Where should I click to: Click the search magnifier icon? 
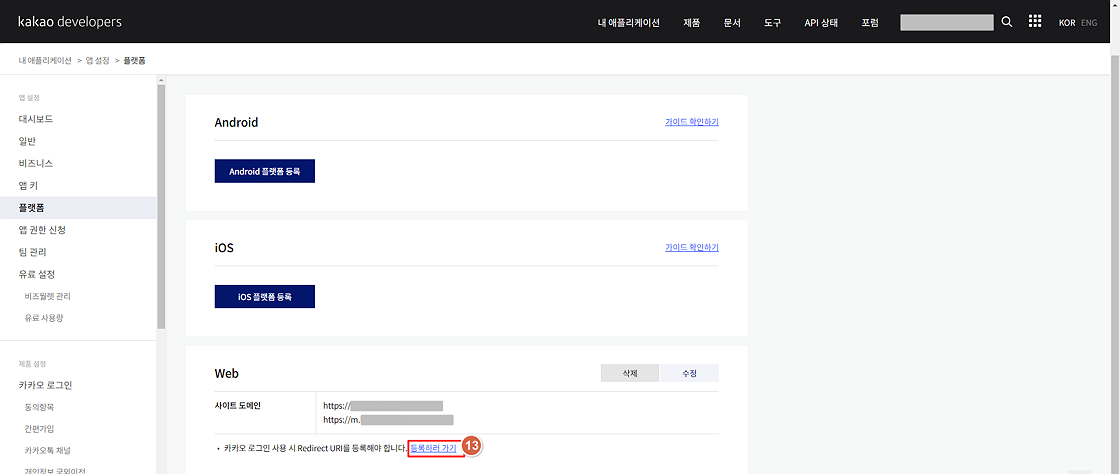(1006, 22)
